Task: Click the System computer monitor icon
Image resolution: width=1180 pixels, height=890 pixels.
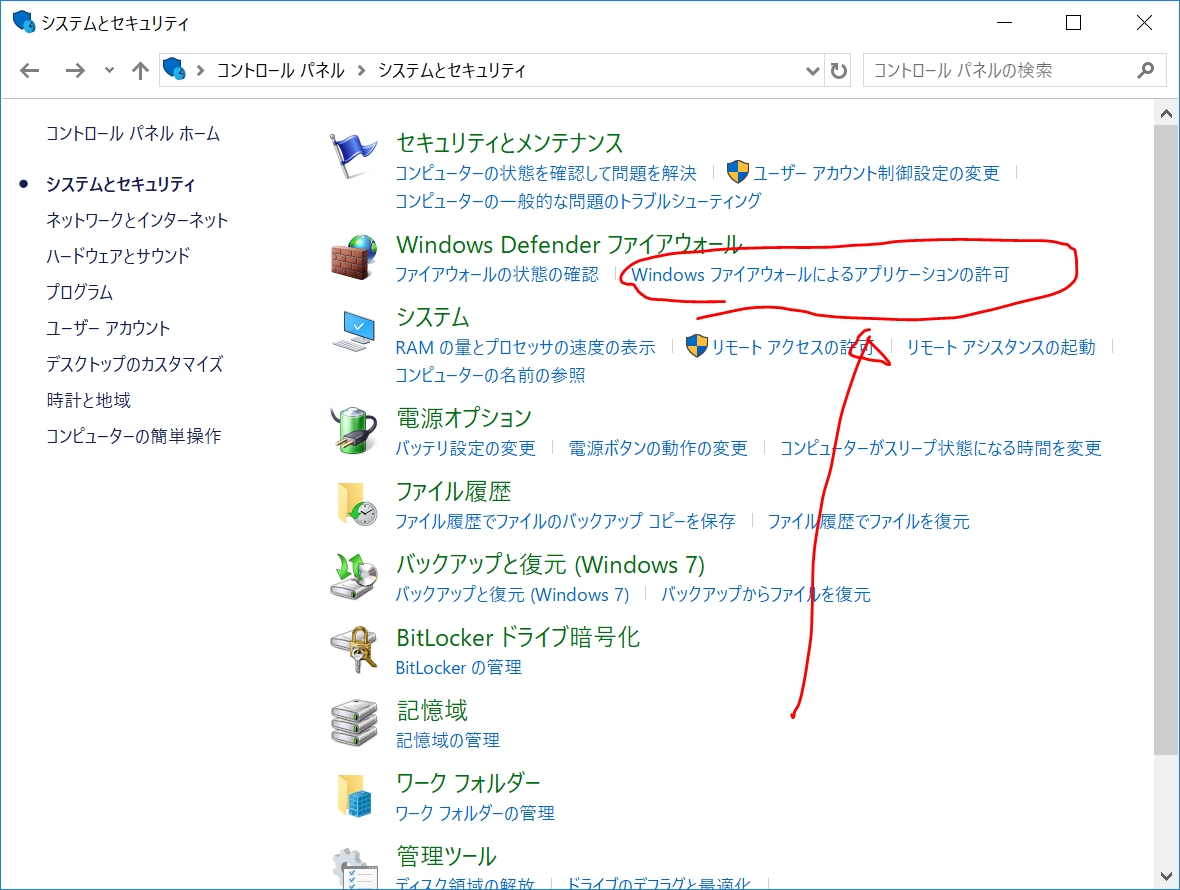Action: click(354, 331)
